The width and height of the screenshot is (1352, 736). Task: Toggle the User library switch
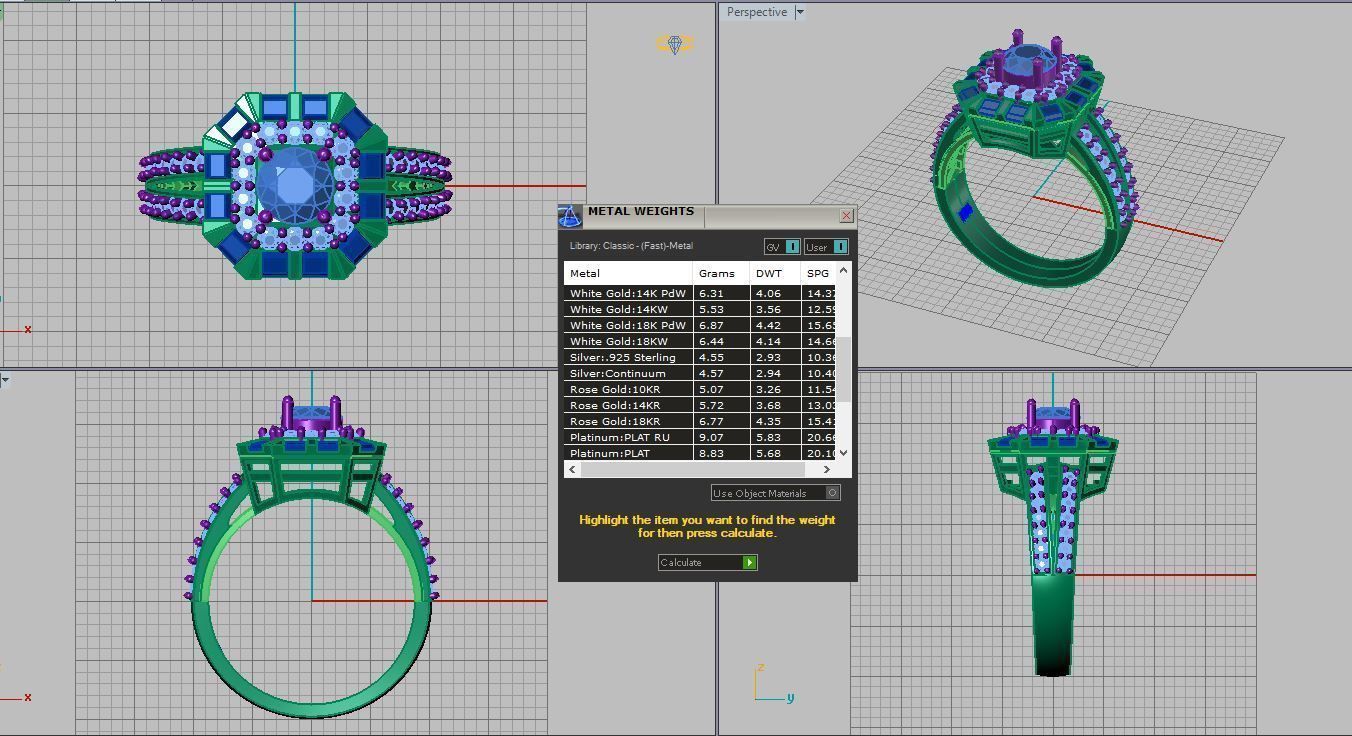click(826, 247)
